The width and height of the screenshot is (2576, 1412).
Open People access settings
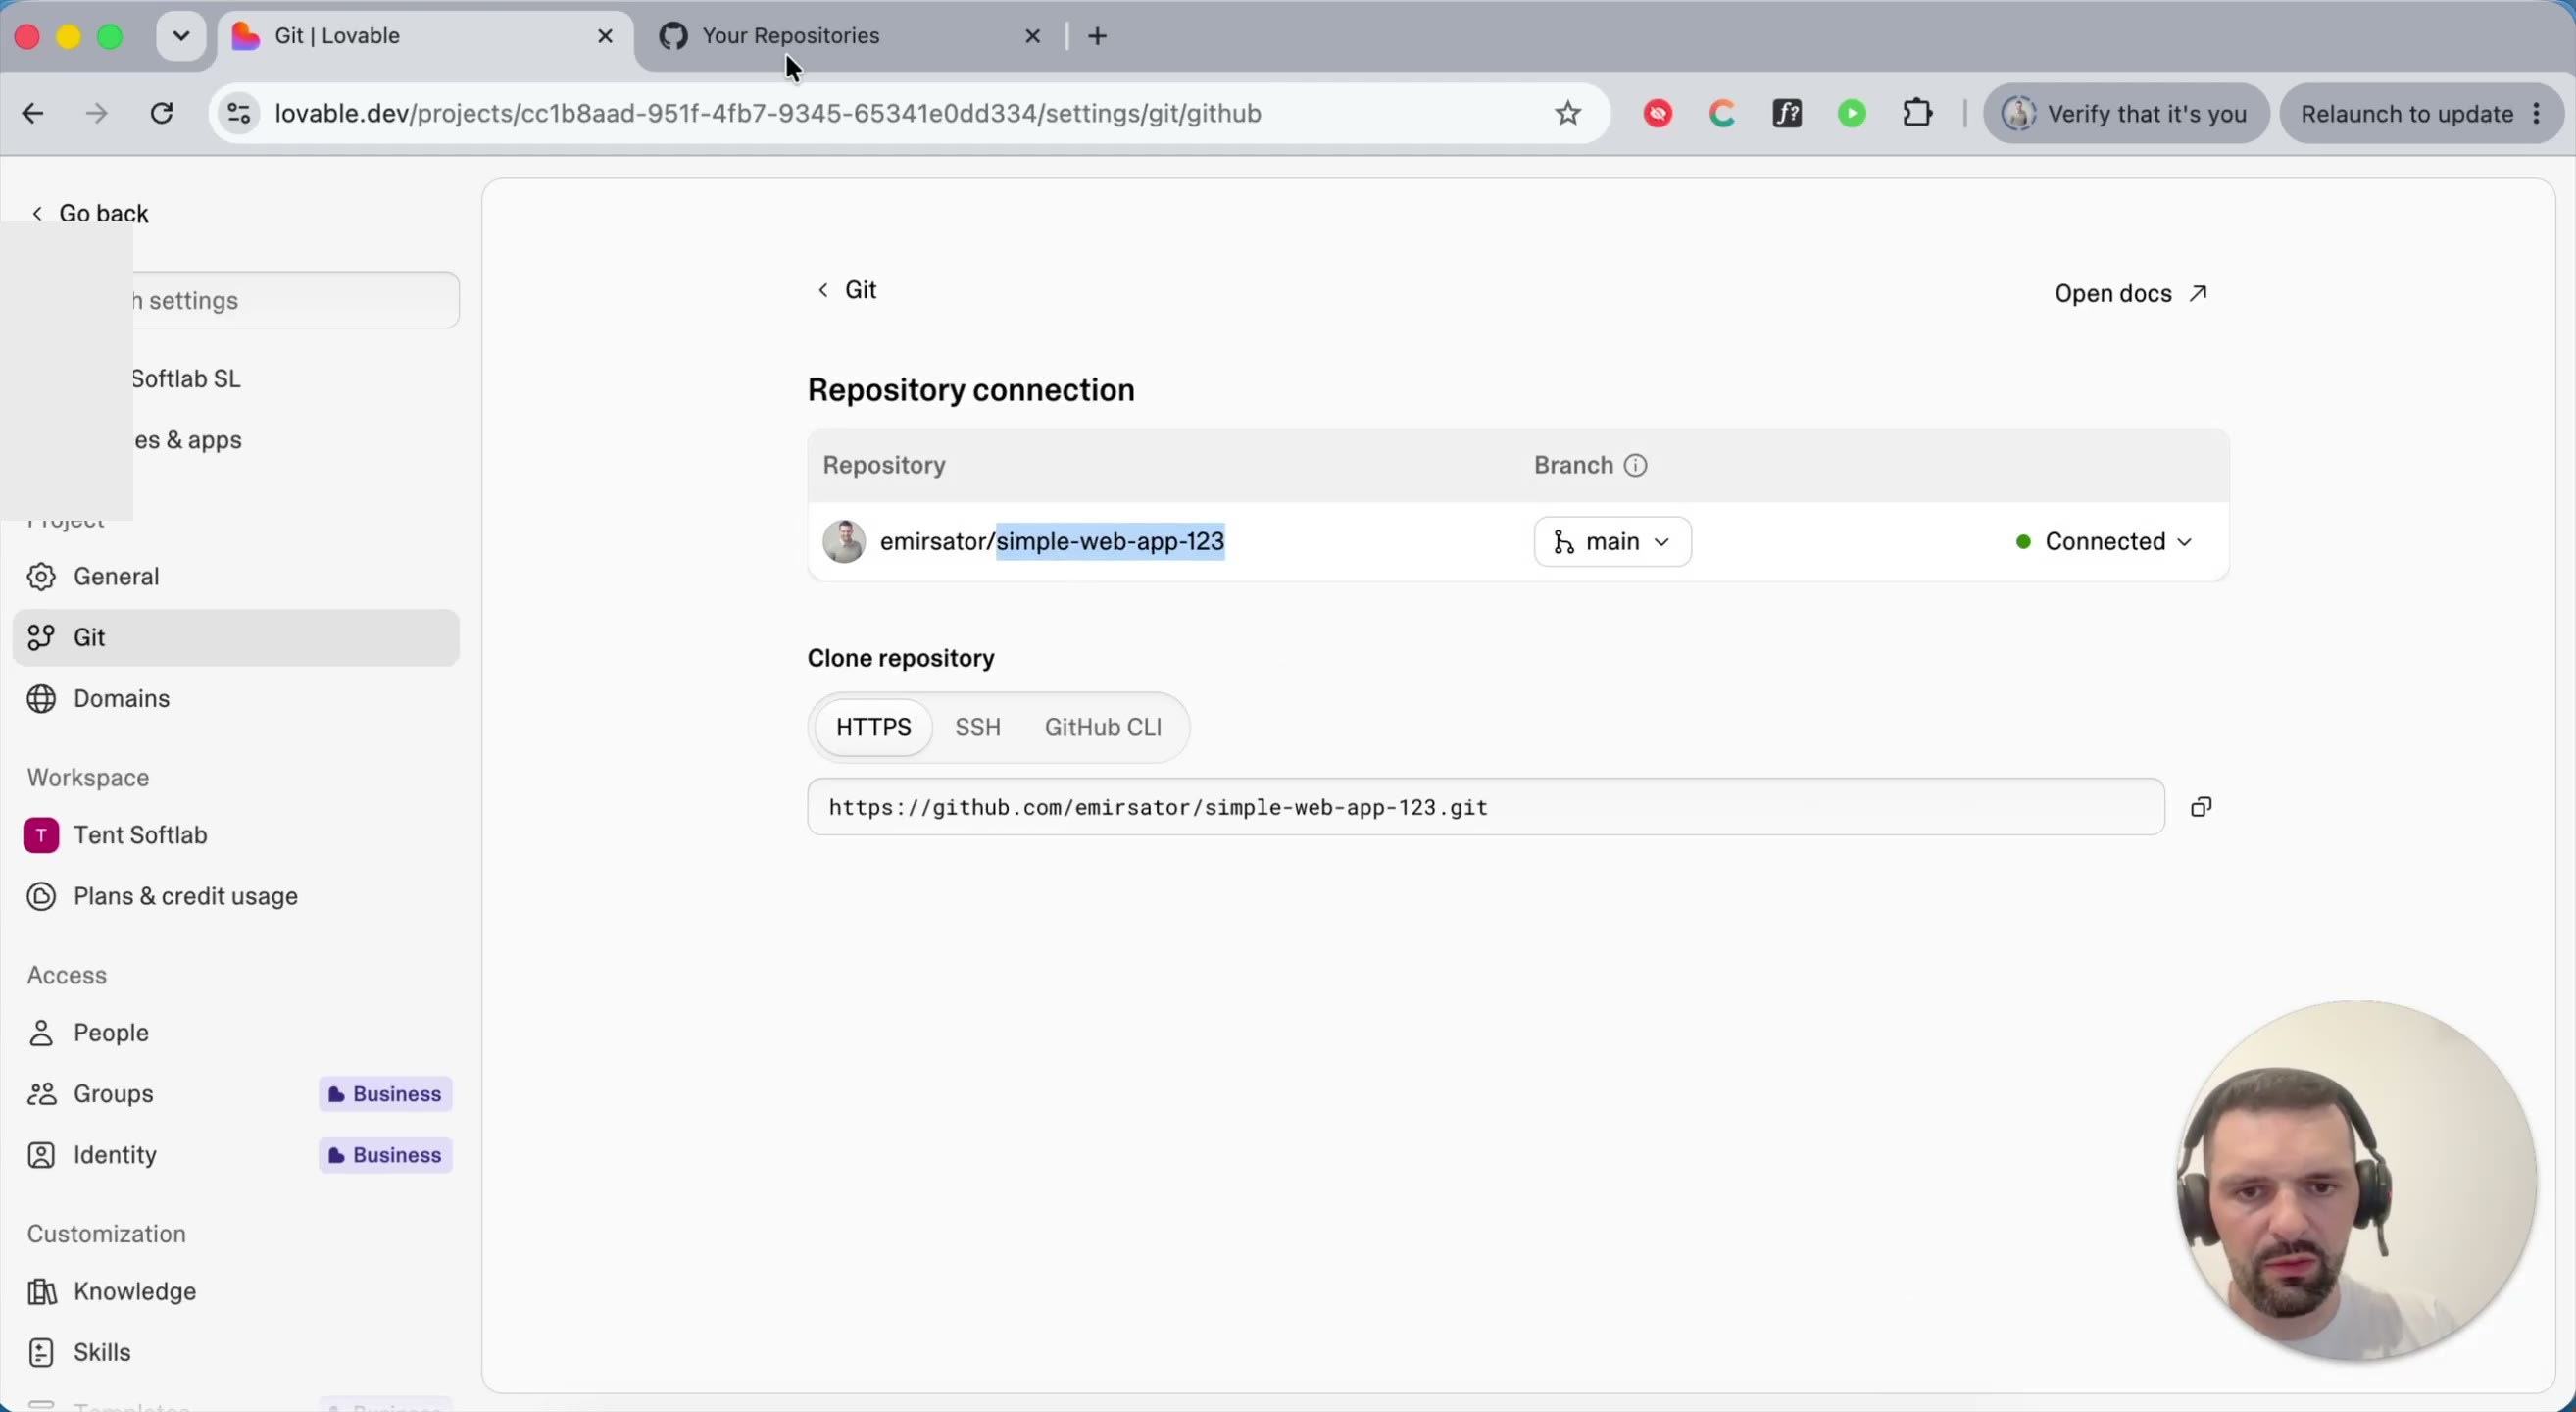click(236, 1032)
